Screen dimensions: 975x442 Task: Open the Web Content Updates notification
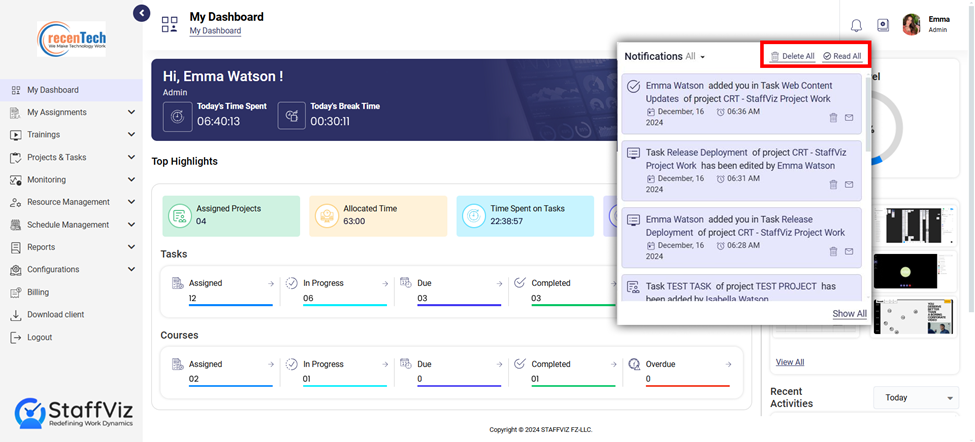[x=742, y=104]
